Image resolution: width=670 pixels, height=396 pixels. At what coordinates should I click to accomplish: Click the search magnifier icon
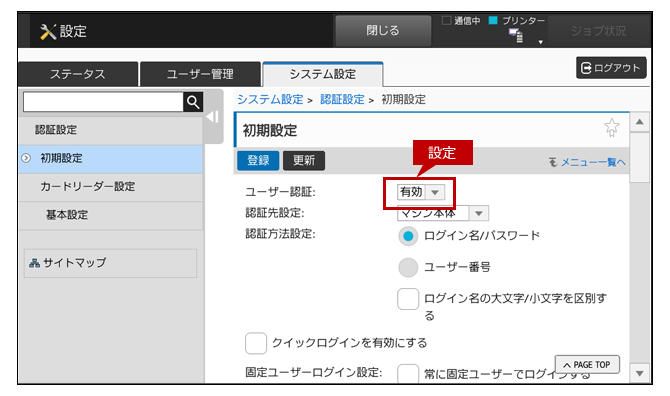tap(193, 102)
